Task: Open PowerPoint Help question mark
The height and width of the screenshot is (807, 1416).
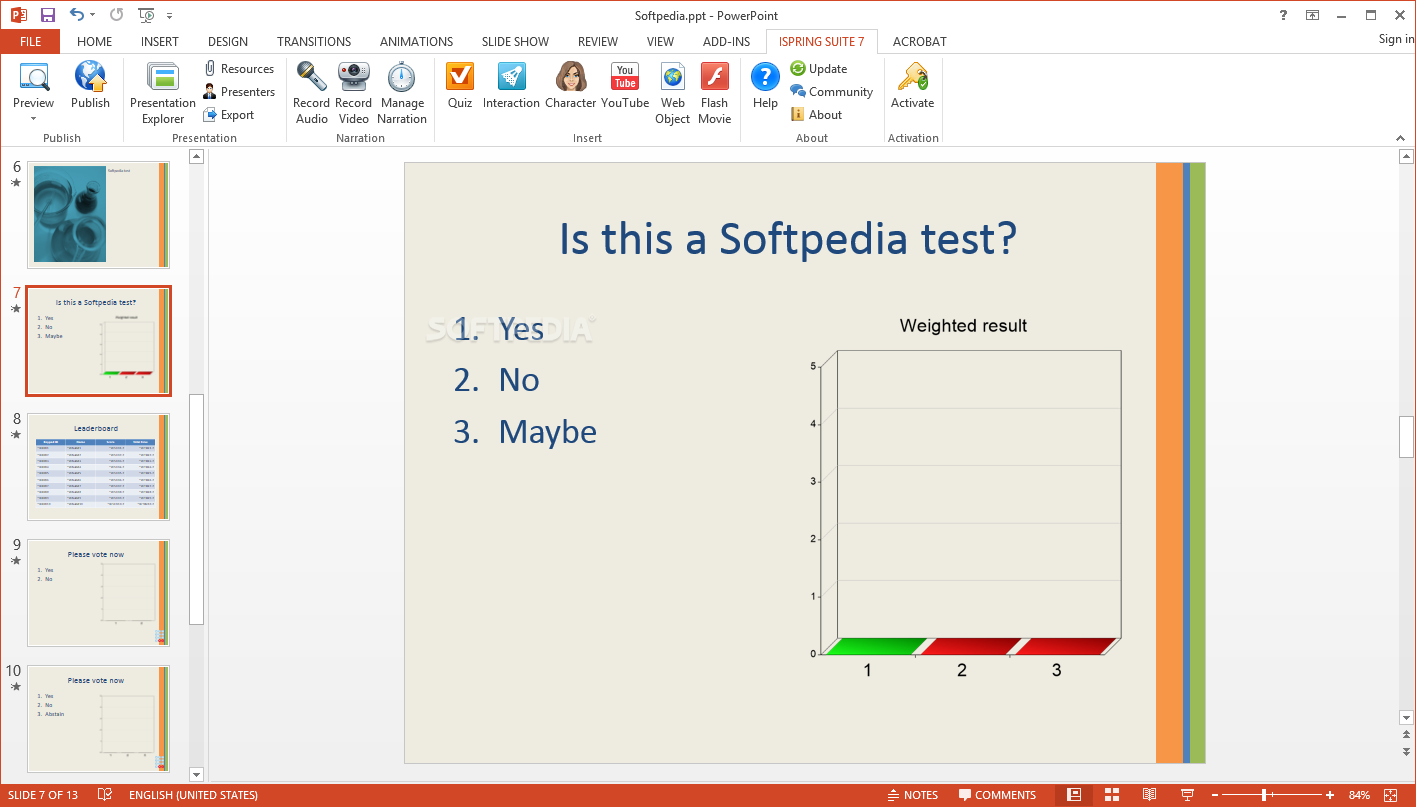Action: tap(1284, 15)
